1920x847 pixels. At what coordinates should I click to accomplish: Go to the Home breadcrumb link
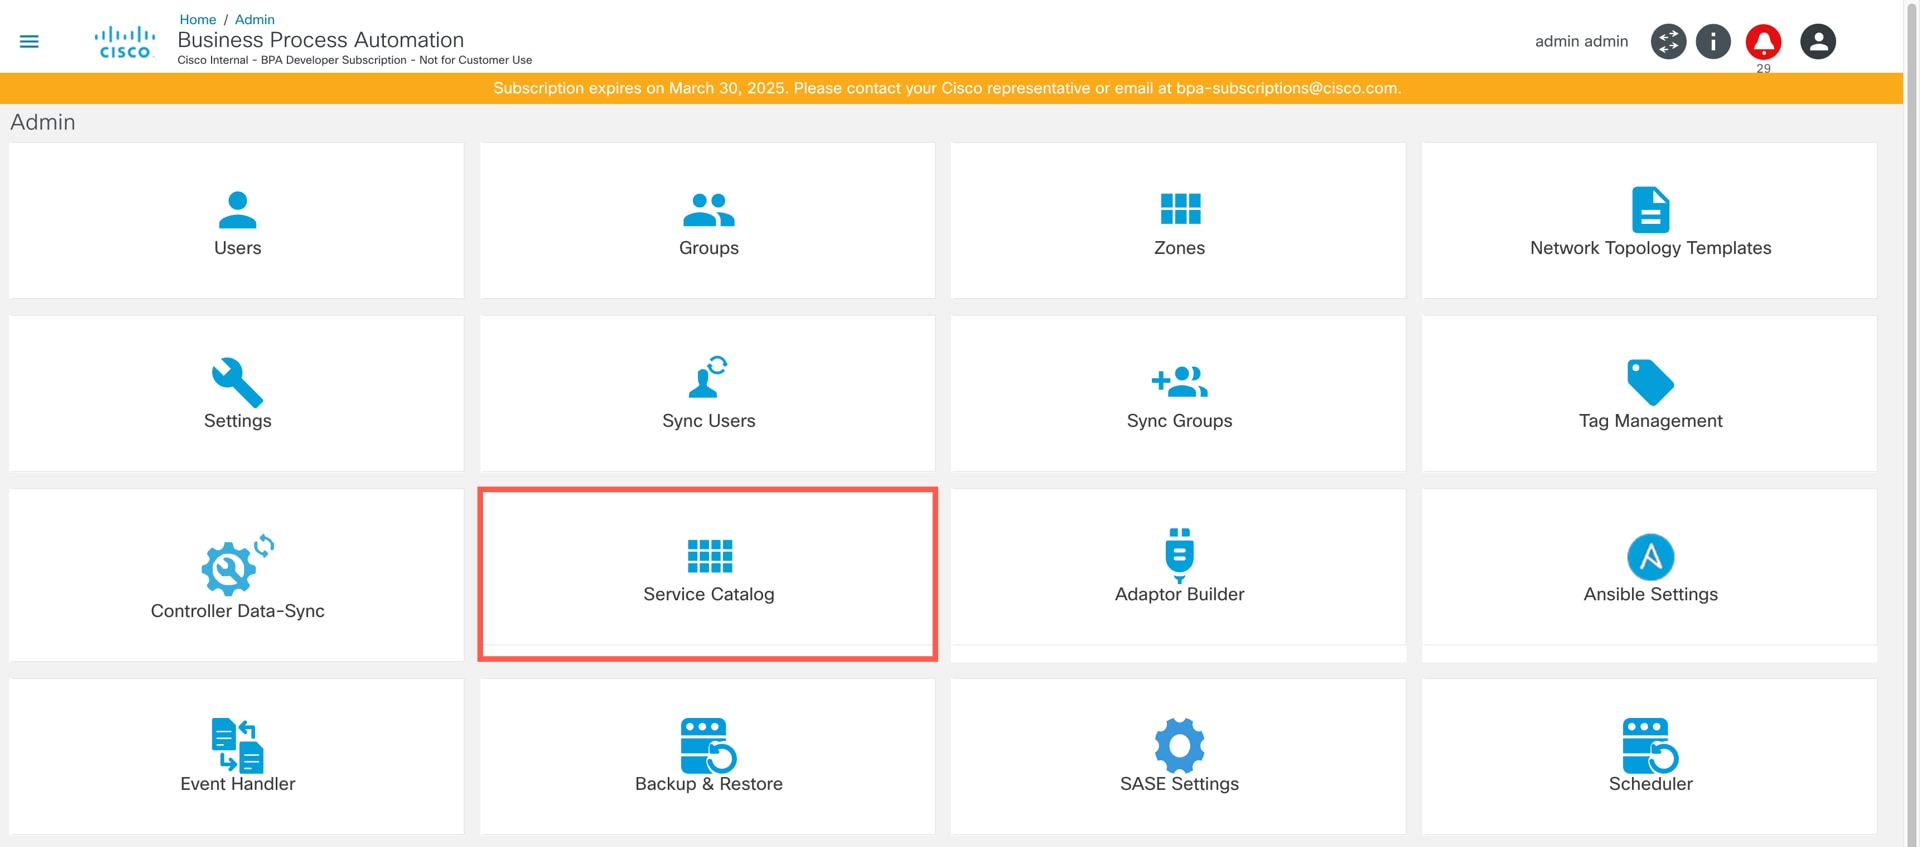tap(198, 19)
